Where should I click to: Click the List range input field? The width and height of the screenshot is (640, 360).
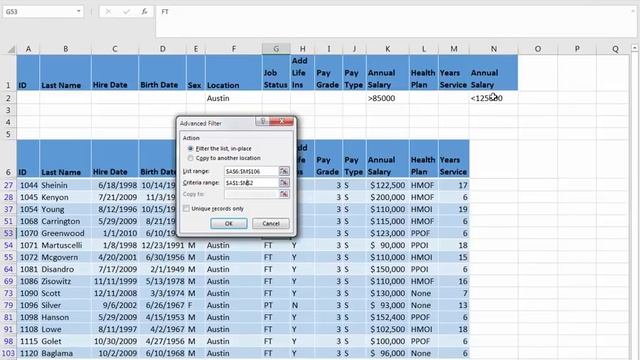click(x=251, y=171)
